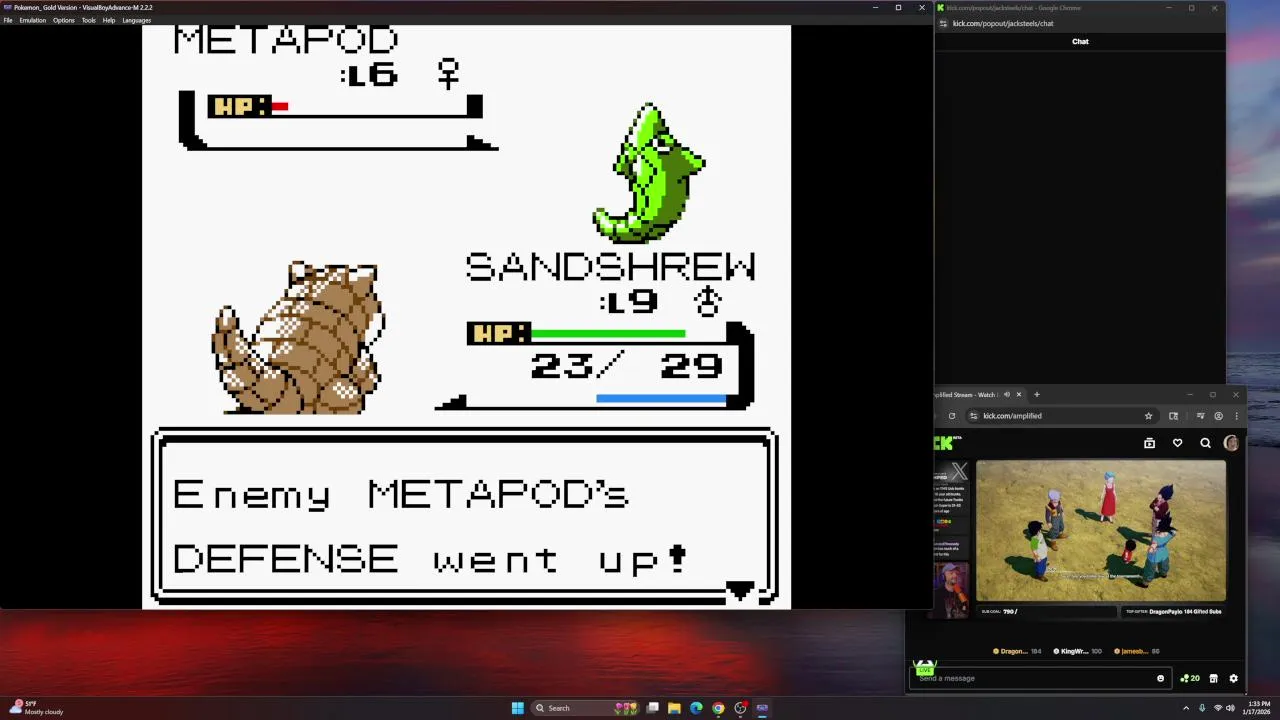
Task: Click the Sub Goal 790 bar
Action: (x=1047, y=611)
